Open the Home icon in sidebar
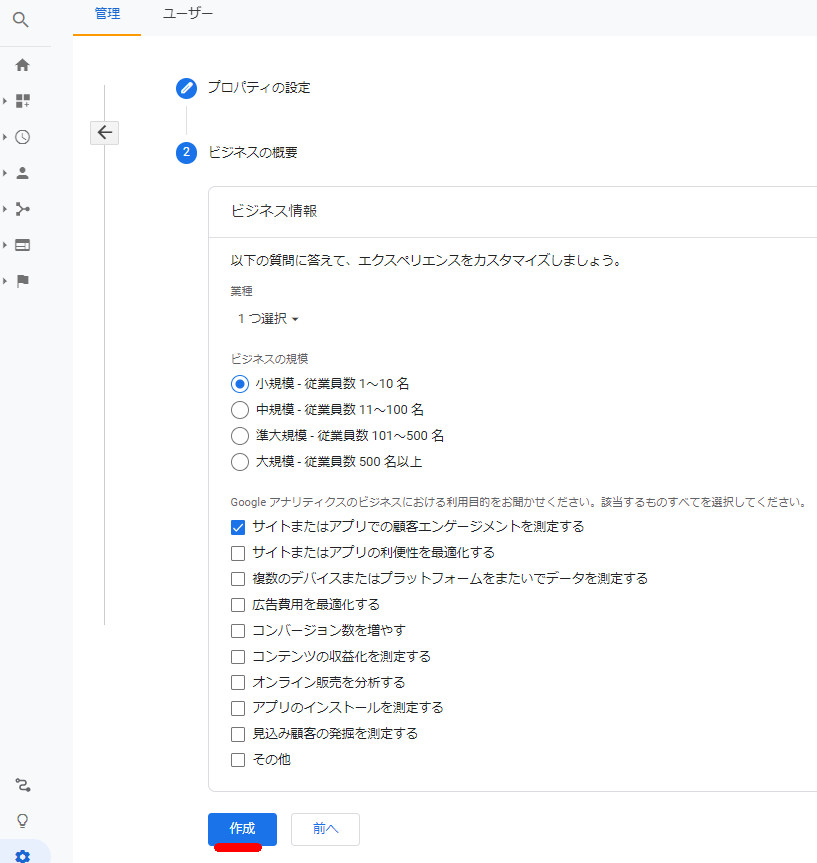The width and height of the screenshot is (817, 863). tap(22, 65)
